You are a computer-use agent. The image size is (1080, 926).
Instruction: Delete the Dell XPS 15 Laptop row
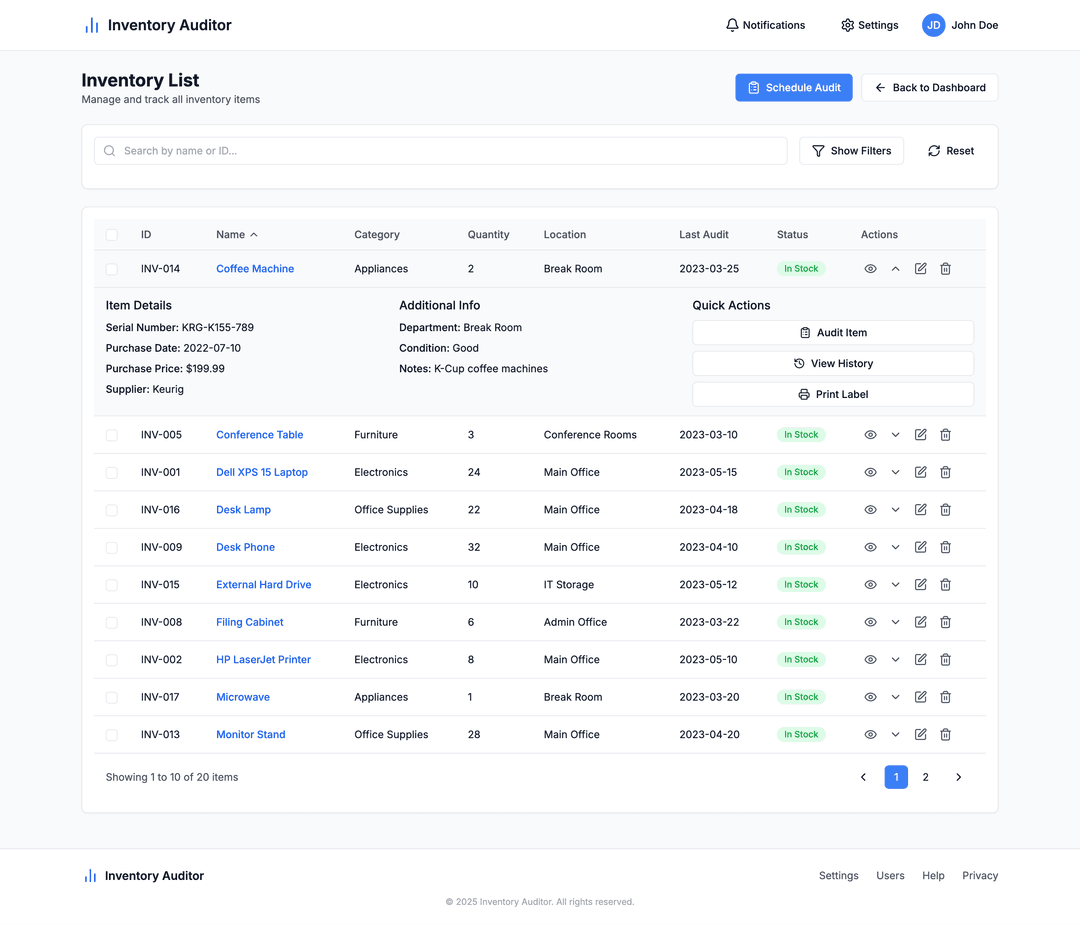click(x=945, y=472)
